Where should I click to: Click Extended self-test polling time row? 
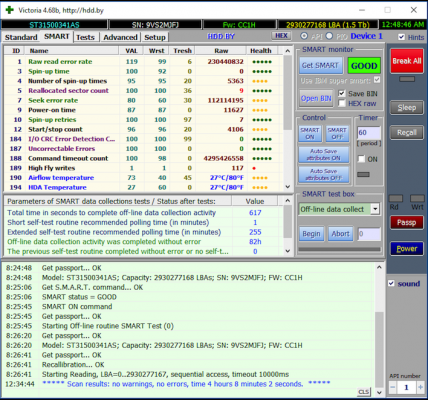tap(143, 232)
